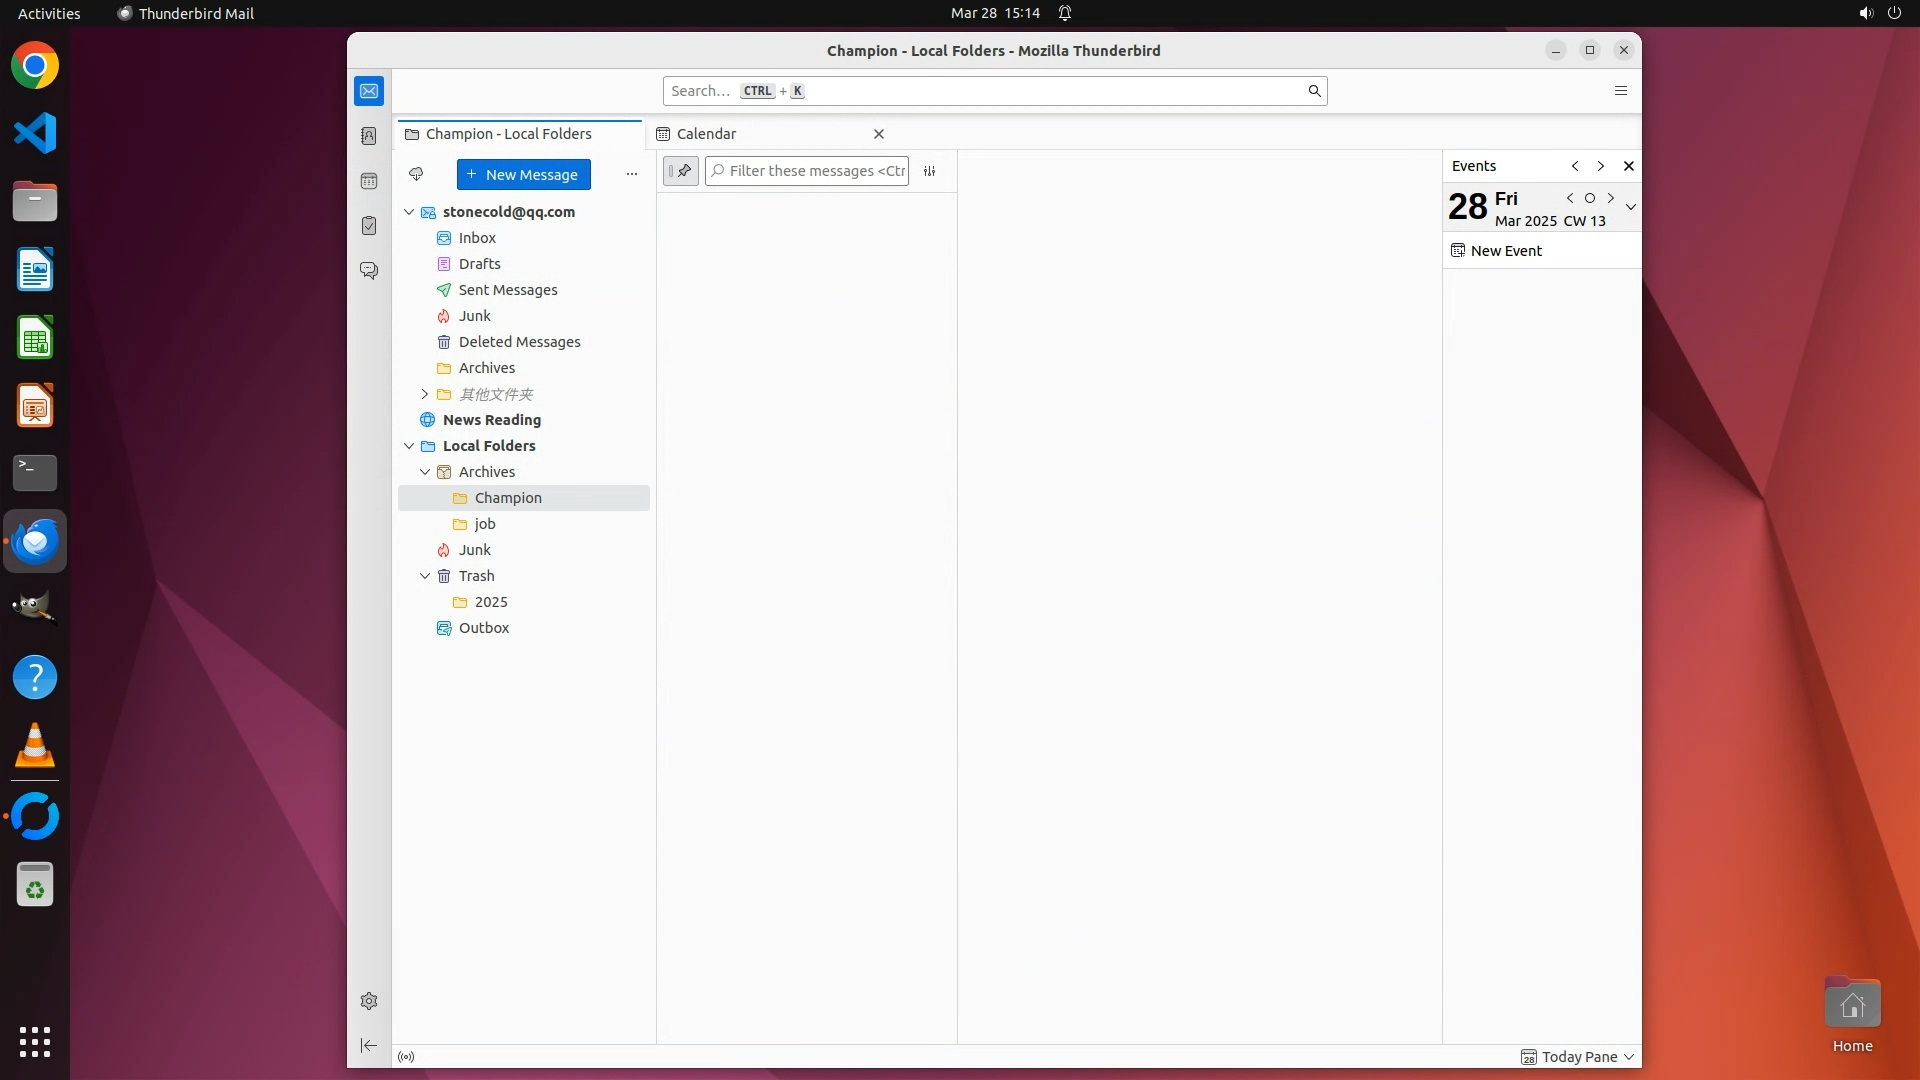The image size is (1920, 1080).
Task: Collapse the Local Folders tree
Action: point(409,446)
